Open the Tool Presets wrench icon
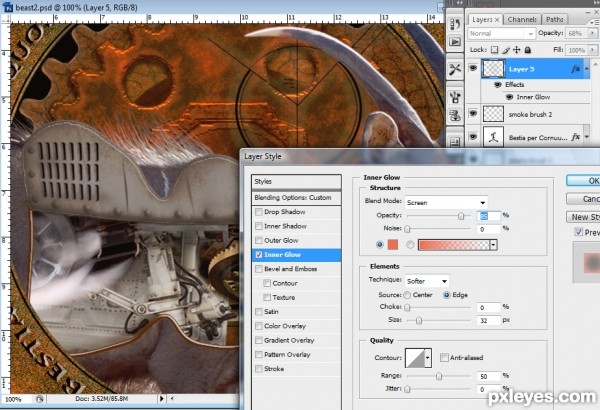The width and height of the screenshot is (600, 410). (455, 69)
